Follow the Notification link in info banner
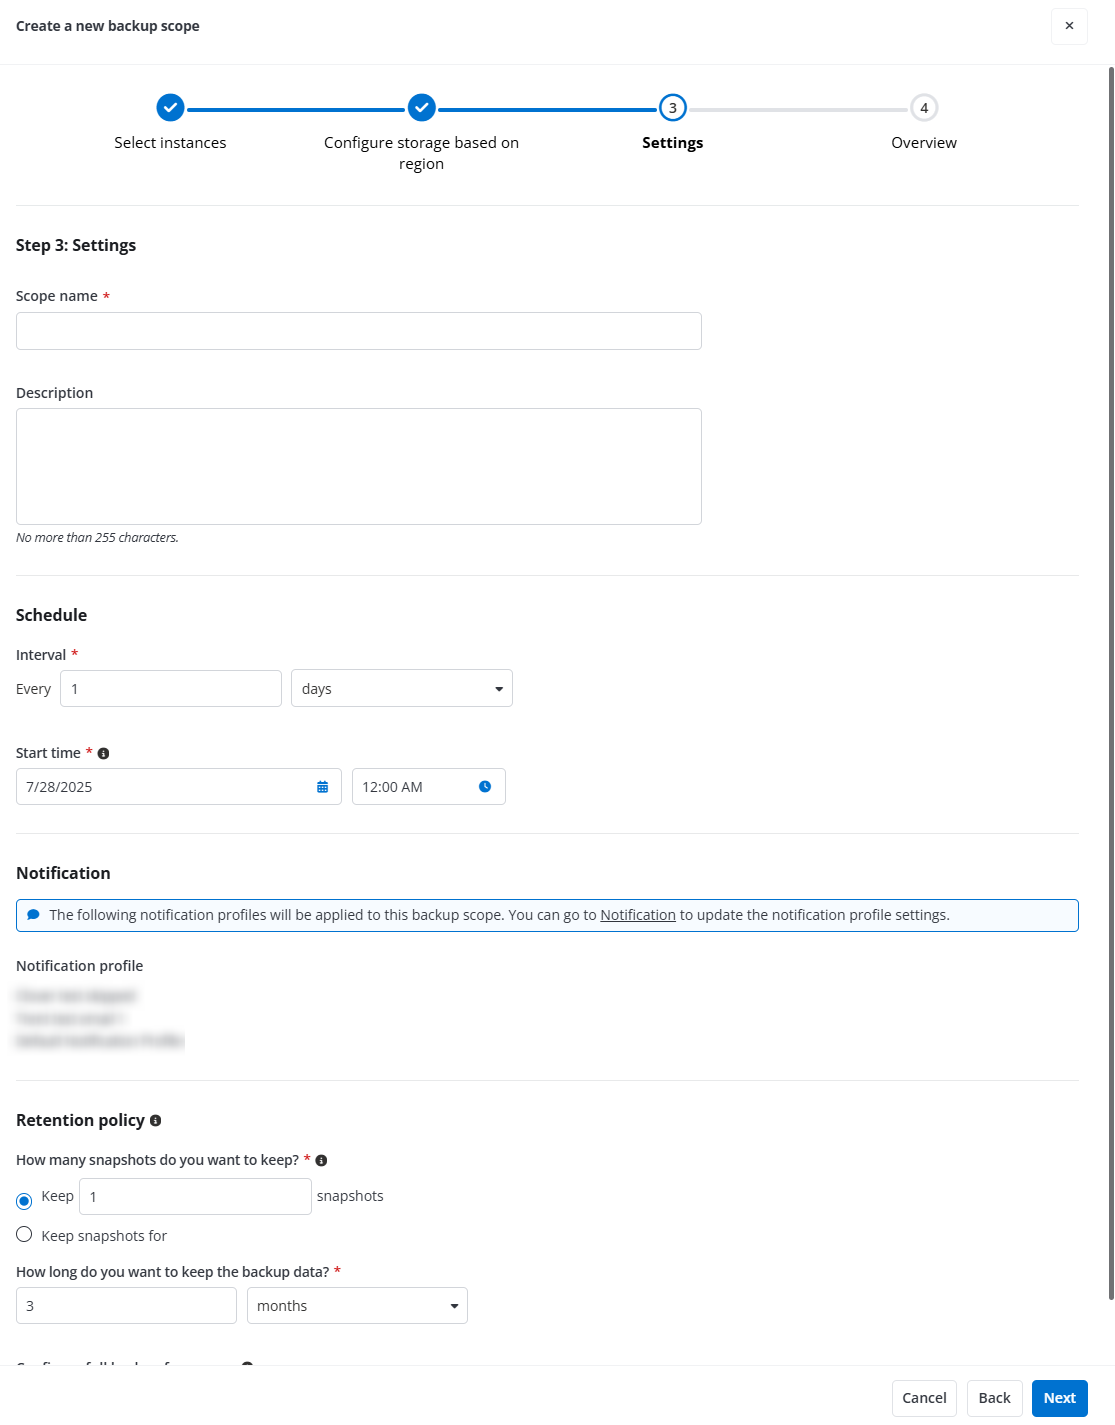This screenshot has height=1425, width=1115. click(638, 915)
